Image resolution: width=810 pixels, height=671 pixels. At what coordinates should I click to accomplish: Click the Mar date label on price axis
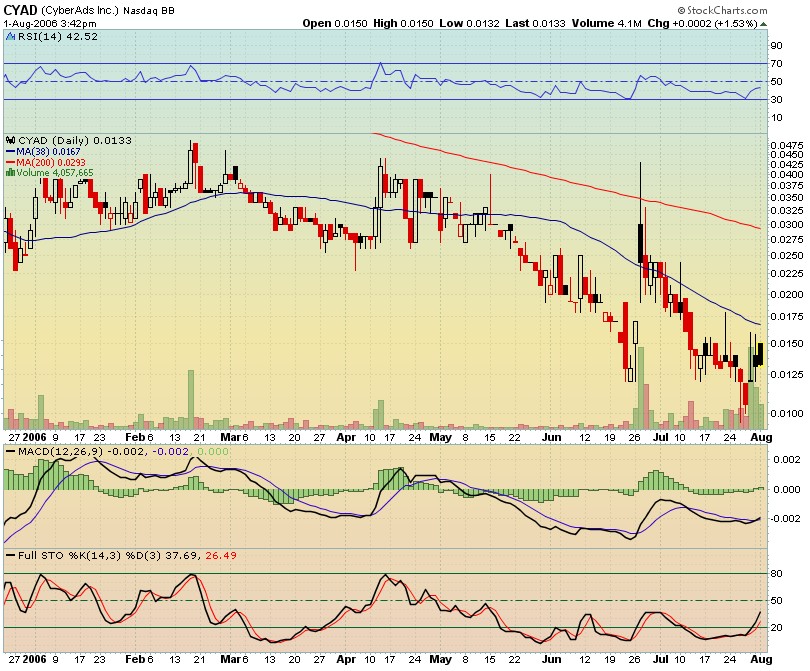232,437
